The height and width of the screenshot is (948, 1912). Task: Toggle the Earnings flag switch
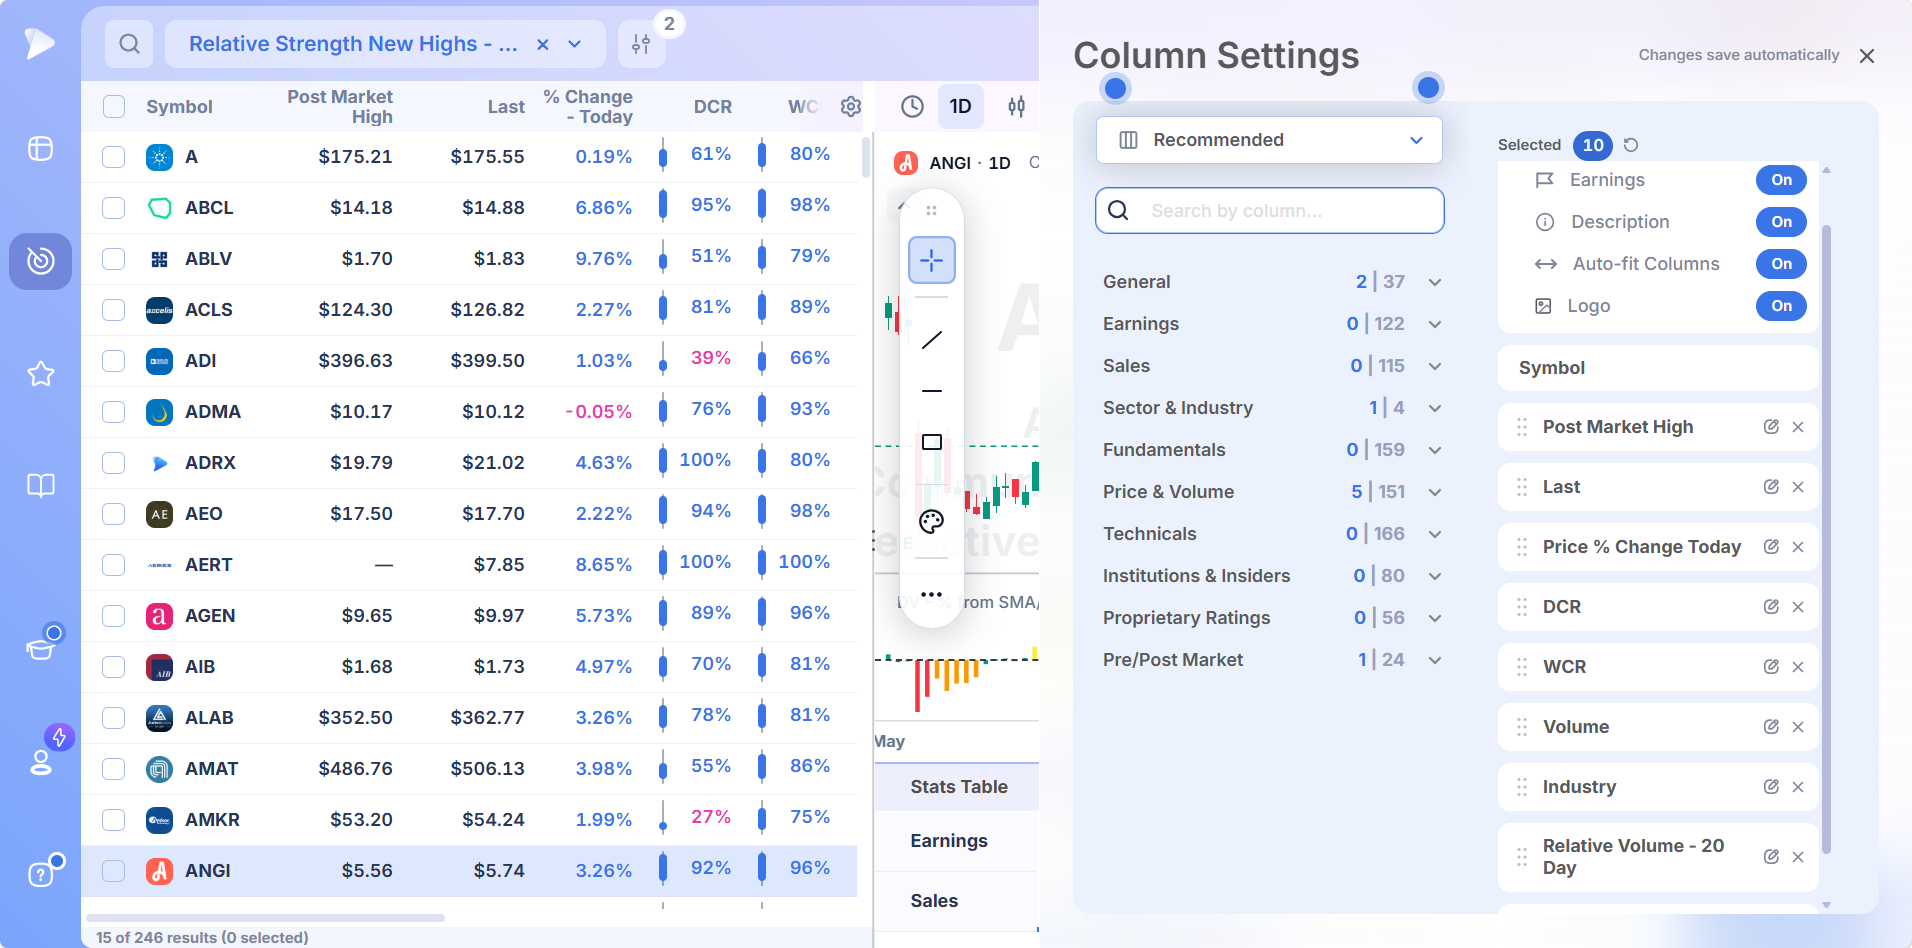click(1781, 180)
